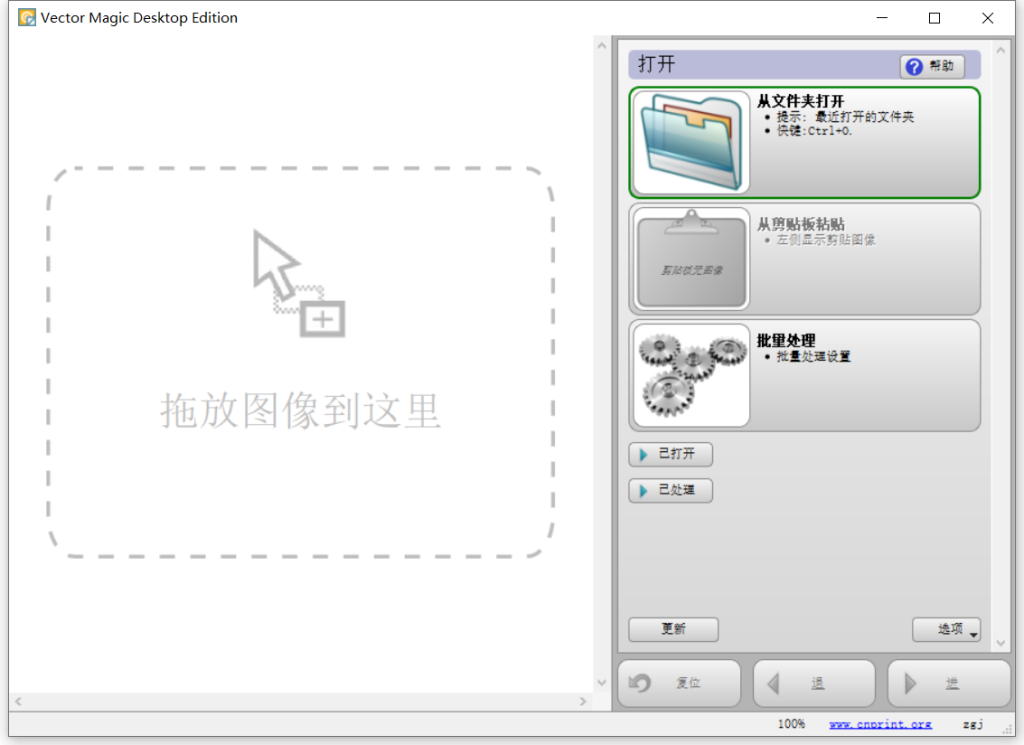Click the drag-and-drop image area
Screen dimensions: 1024x745
300,362
